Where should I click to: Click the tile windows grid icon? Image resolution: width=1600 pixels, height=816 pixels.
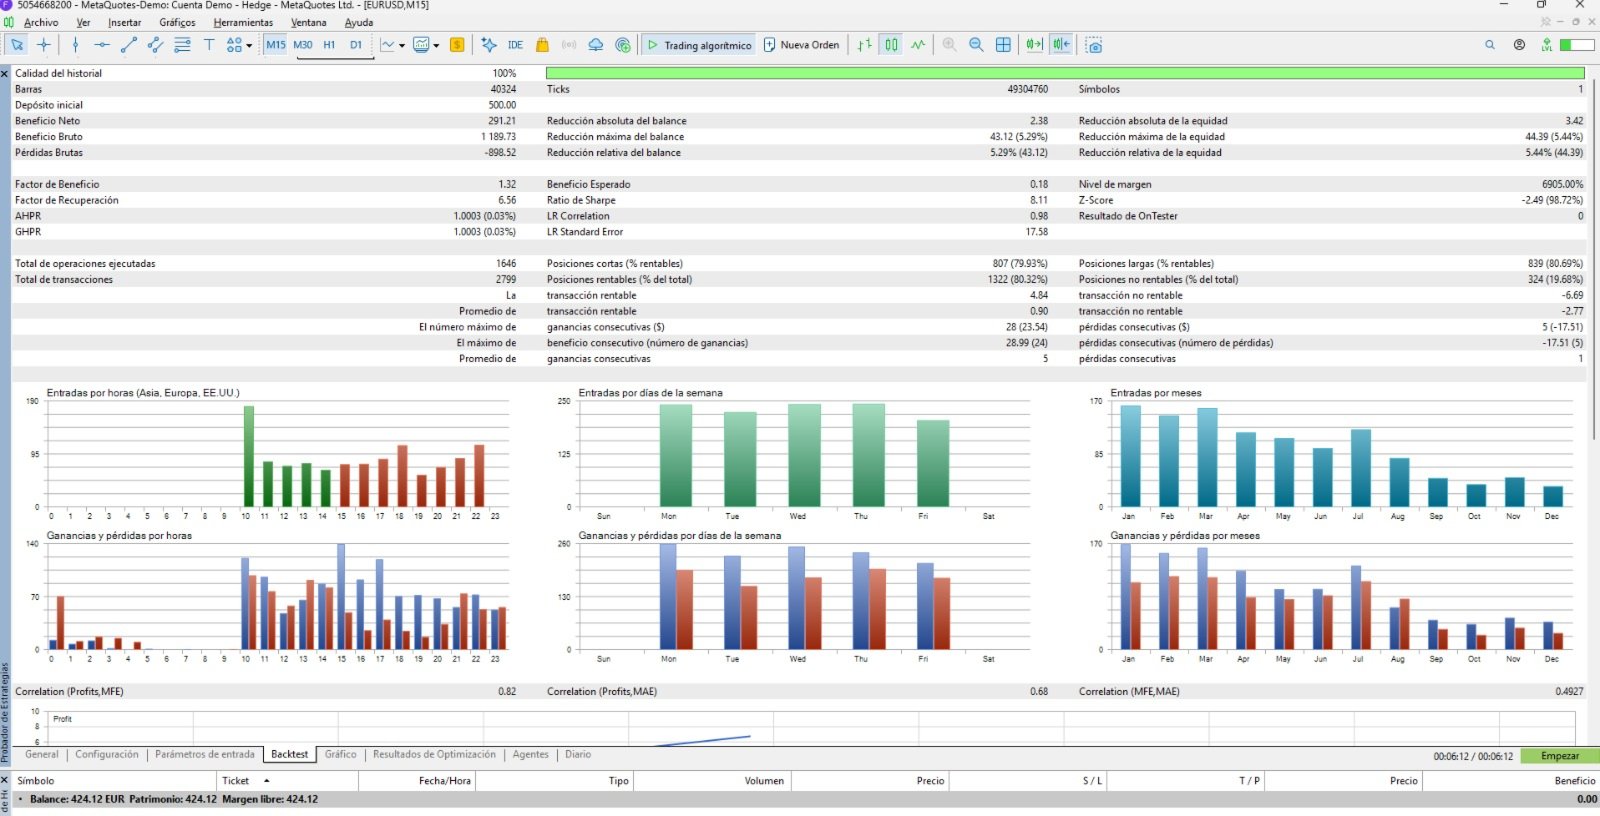tap(1003, 45)
